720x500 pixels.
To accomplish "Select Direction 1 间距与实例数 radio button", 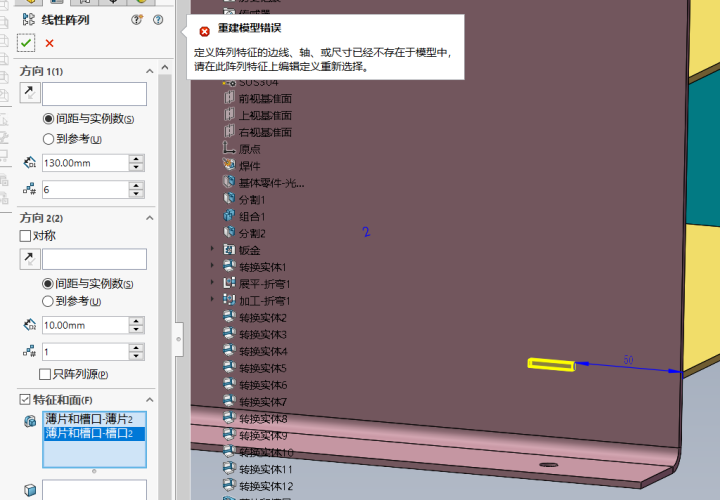I will coord(48,119).
